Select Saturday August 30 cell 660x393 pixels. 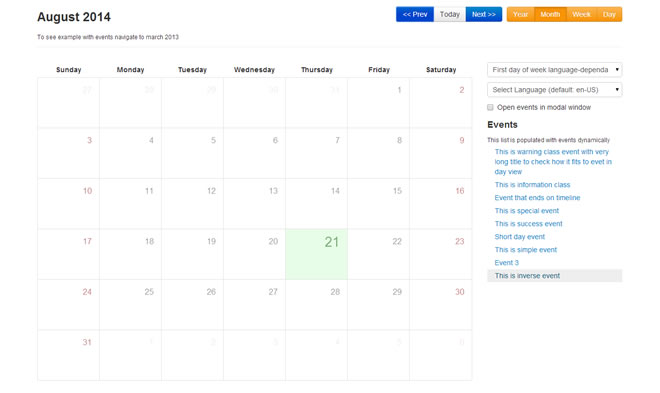(x=441, y=305)
